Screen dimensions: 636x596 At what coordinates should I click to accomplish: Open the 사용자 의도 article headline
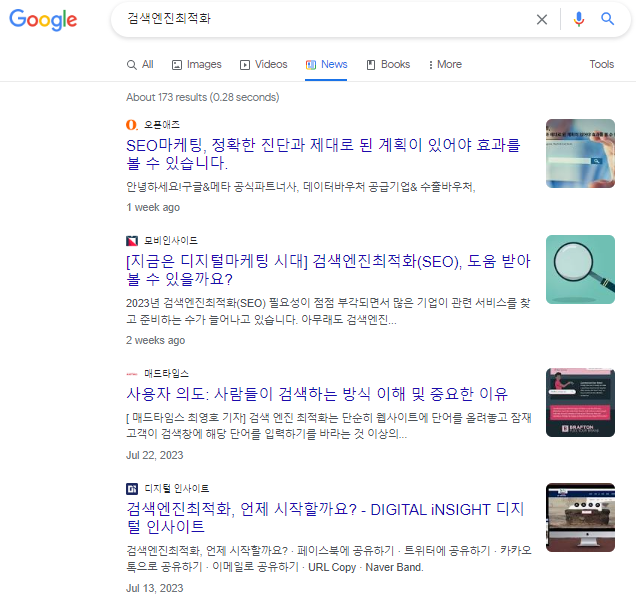pos(317,394)
